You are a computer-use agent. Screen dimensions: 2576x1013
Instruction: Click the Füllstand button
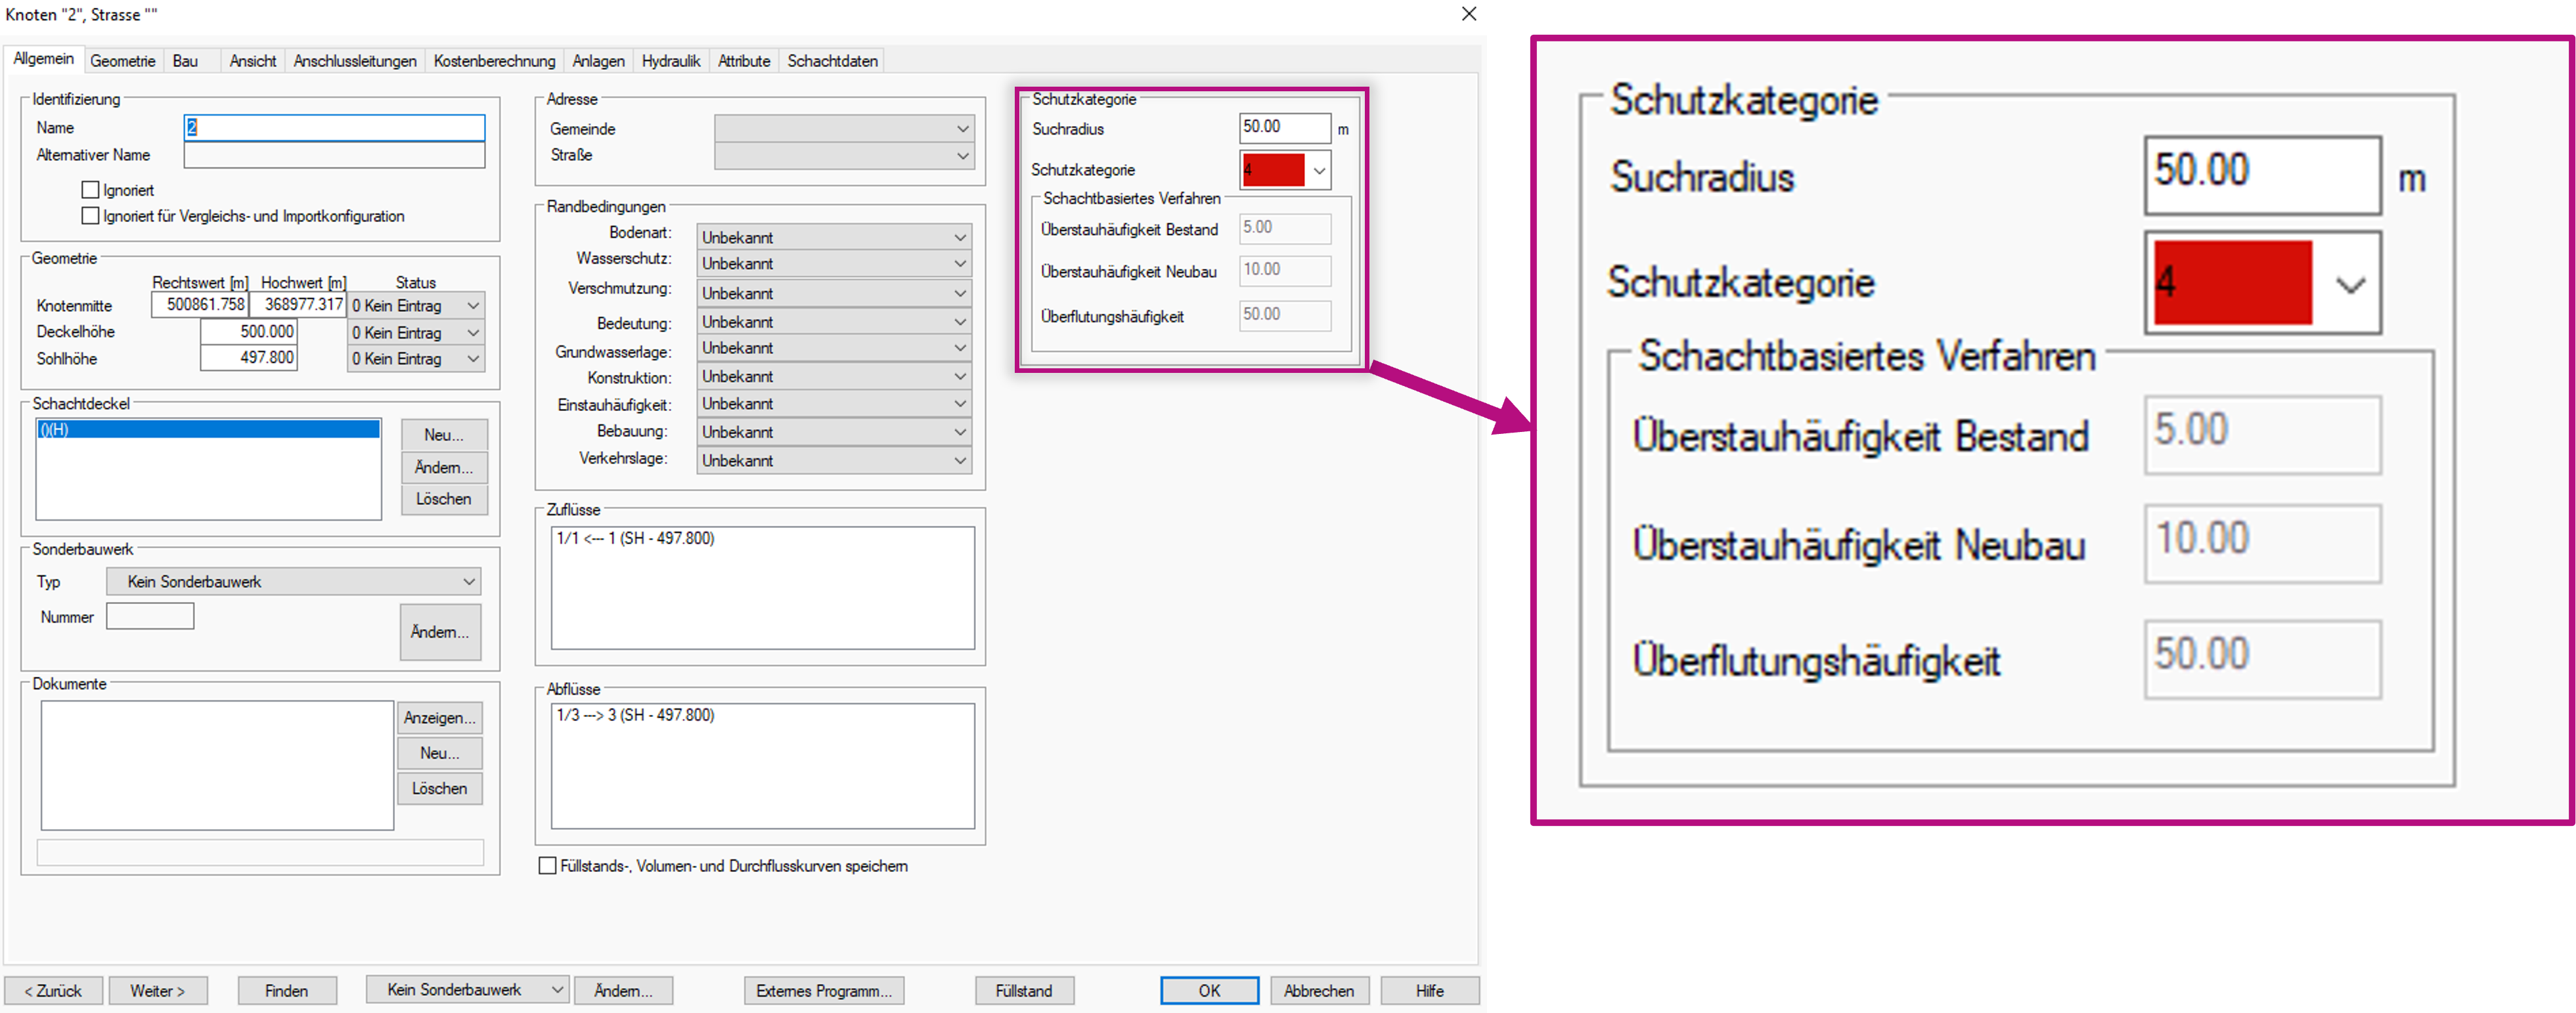pyautogui.click(x=1024, y=990)
